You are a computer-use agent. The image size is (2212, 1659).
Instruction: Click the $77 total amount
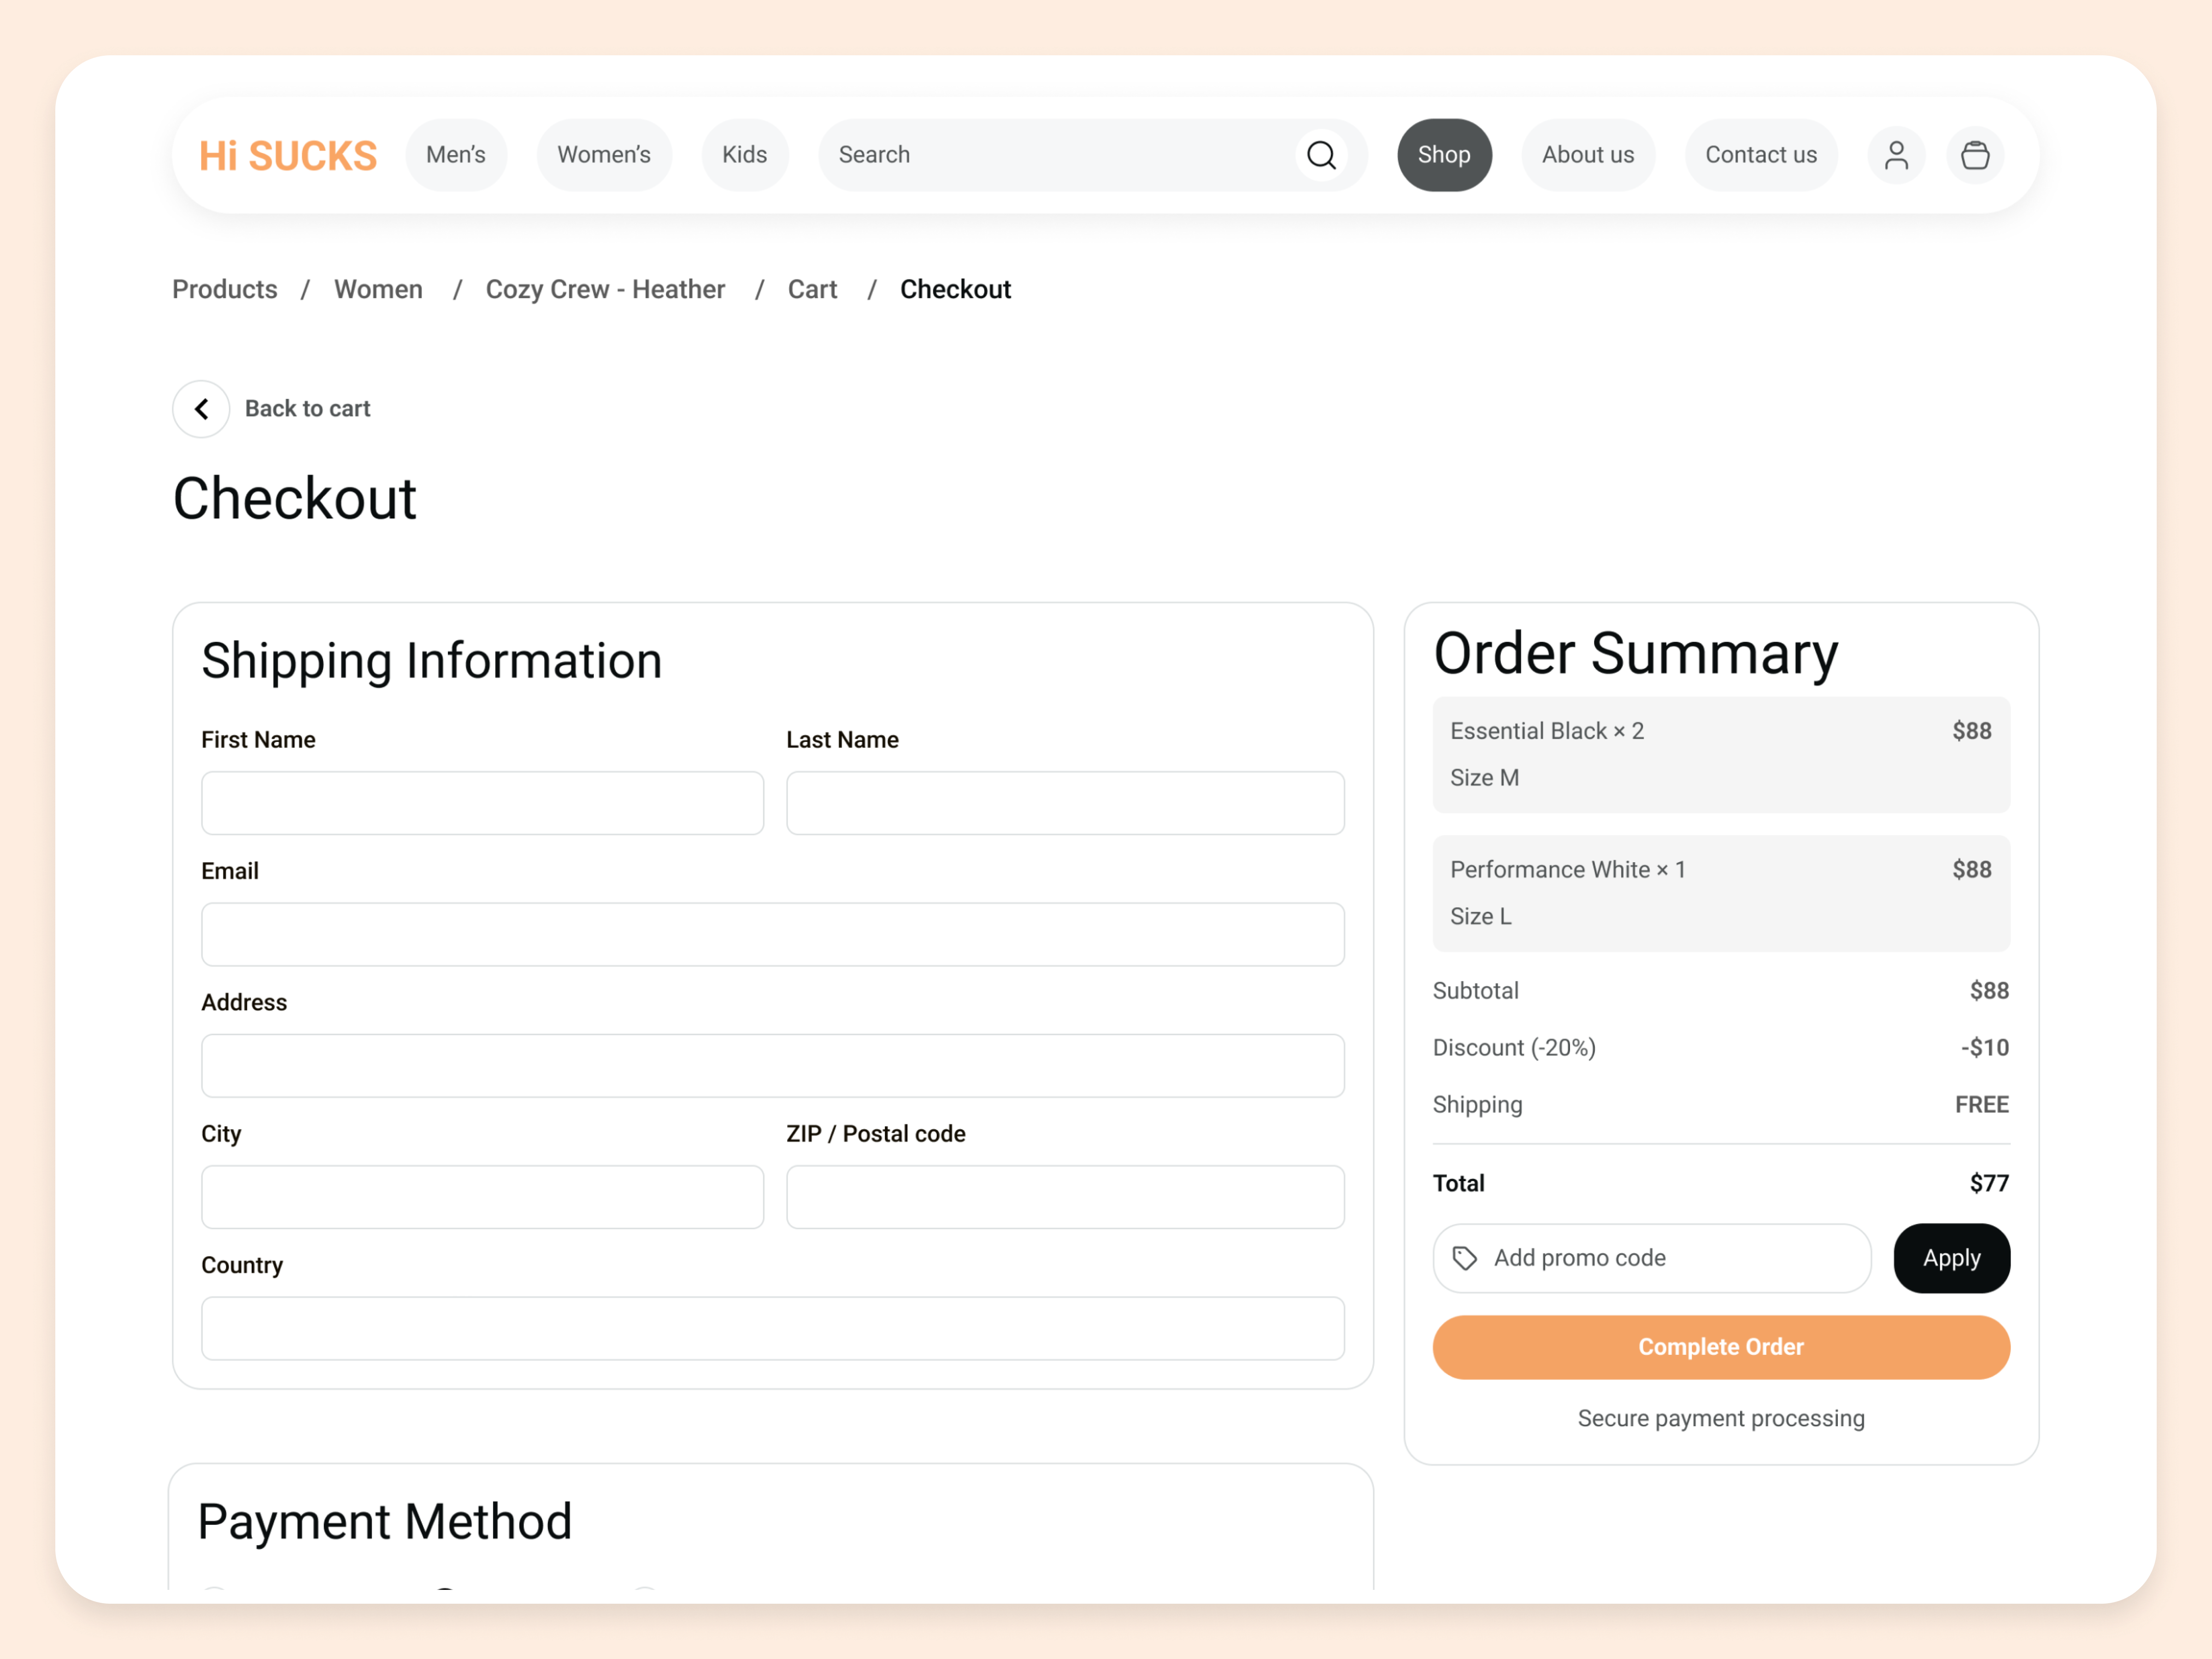pos(1989,1183)
